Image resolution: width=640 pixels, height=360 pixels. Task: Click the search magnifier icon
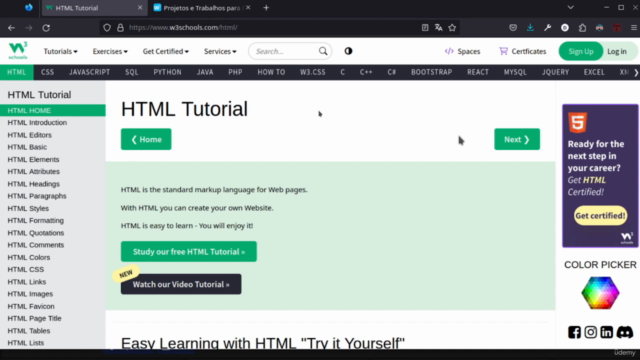(x=323, y=51)
